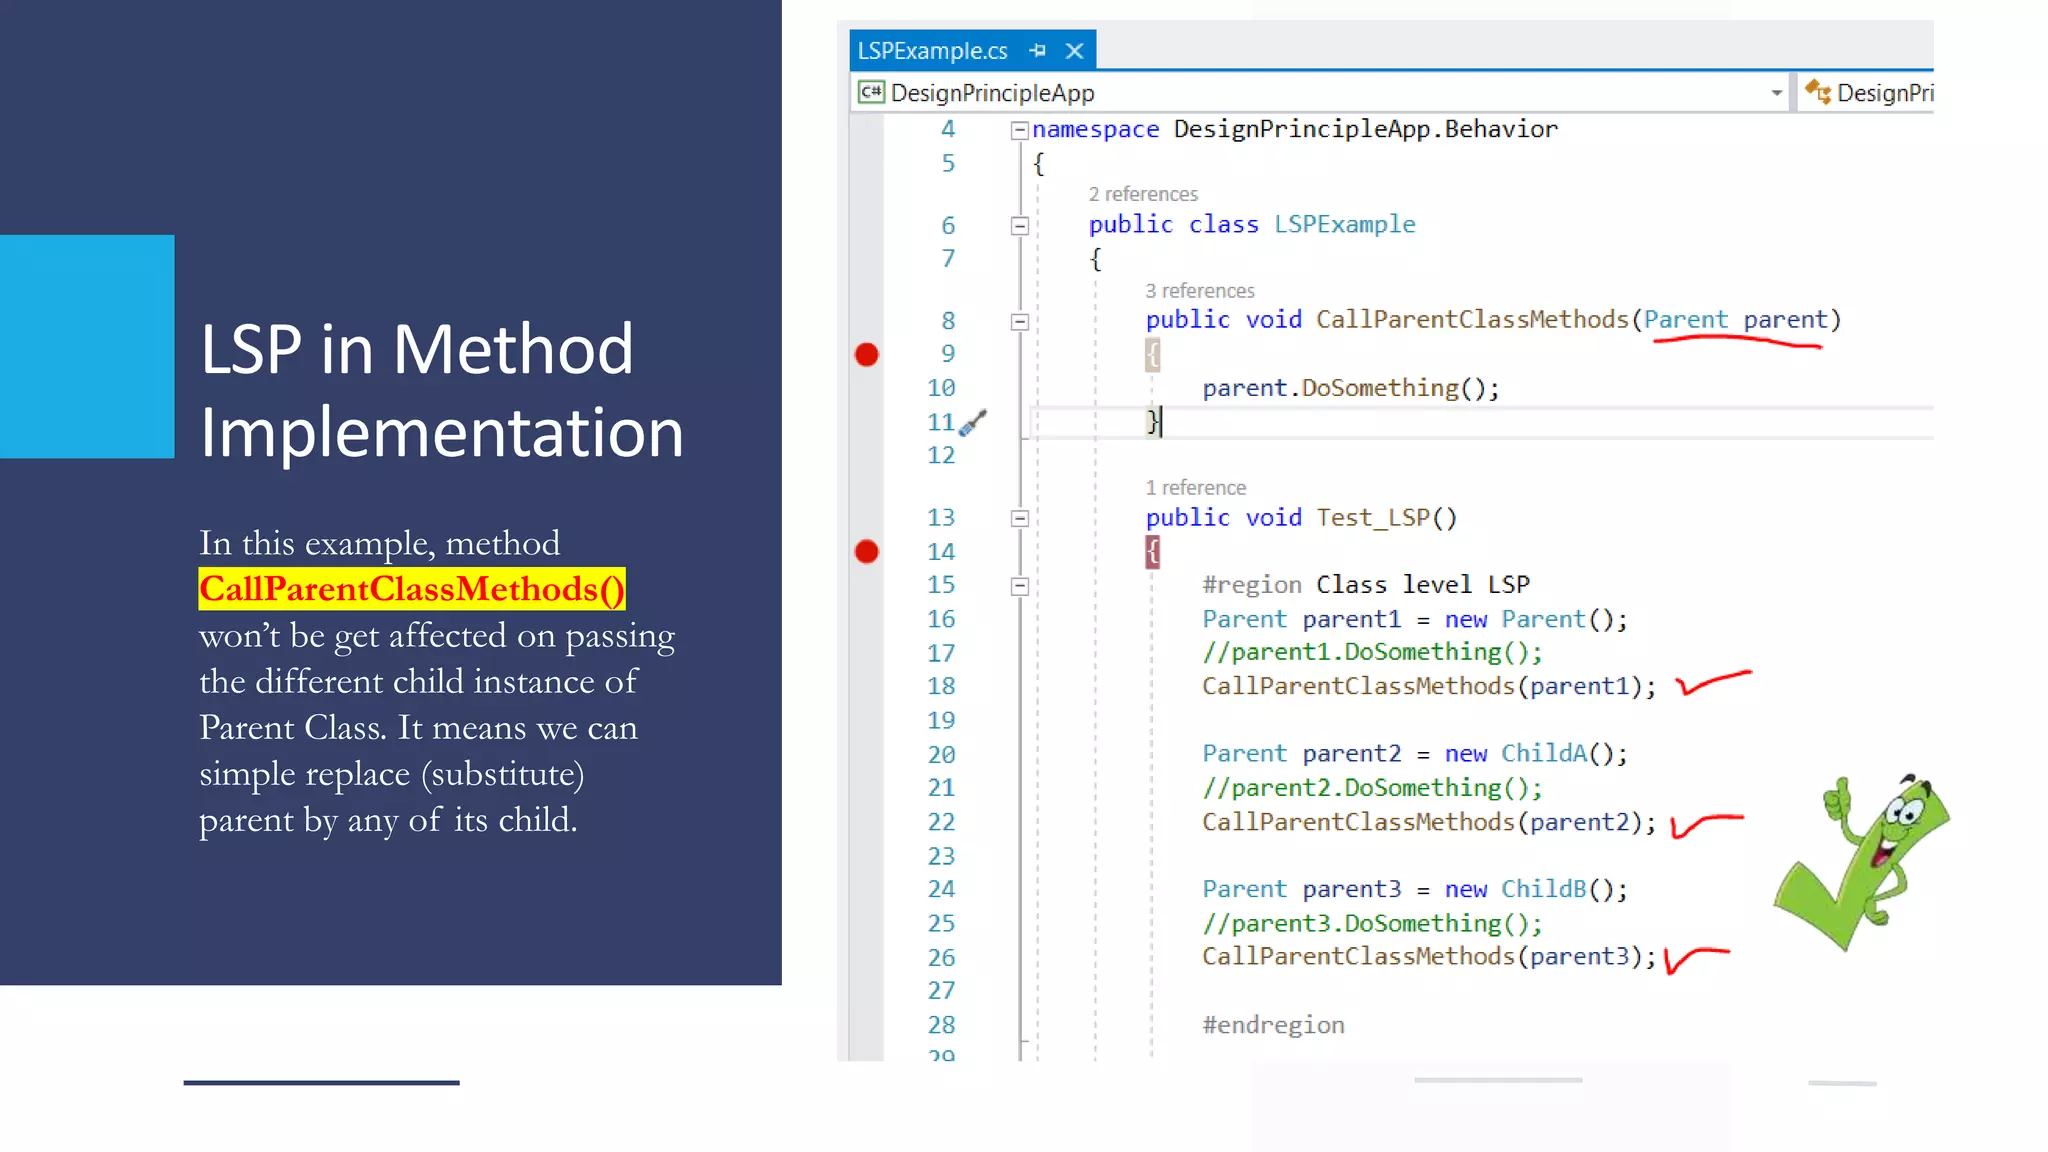2048x1152 pixels.
Task: Toggle the breakpoint on line 14
Action: coord(867,551)
